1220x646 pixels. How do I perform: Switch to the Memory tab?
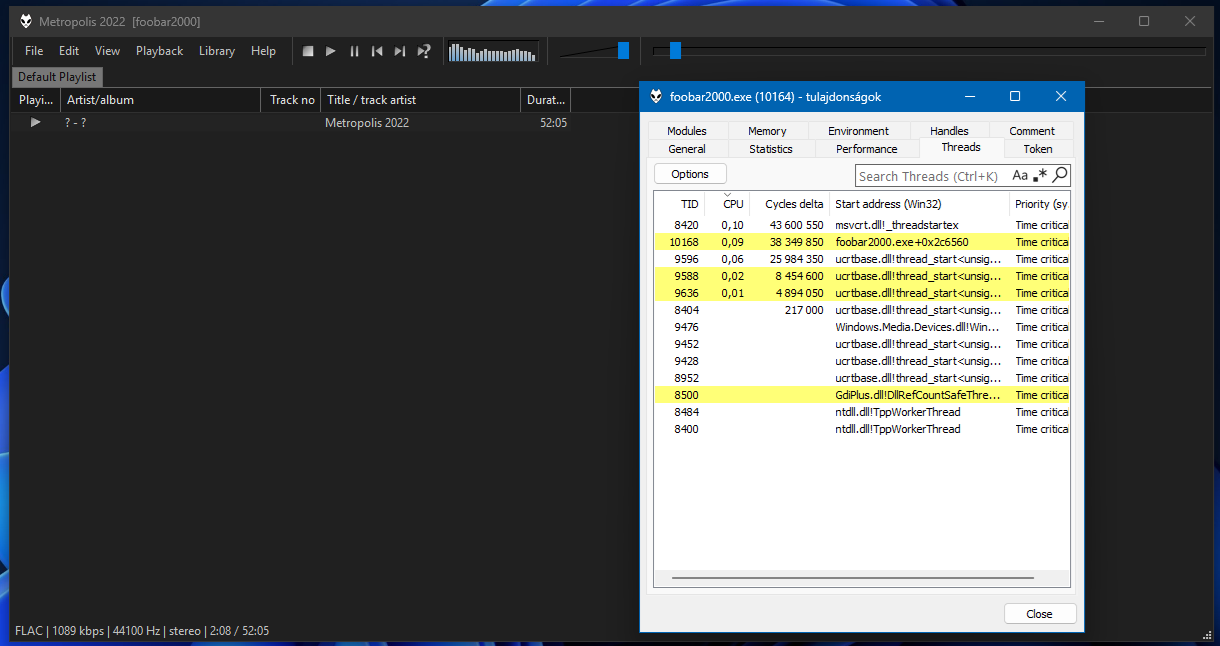[x=767, y=131]
